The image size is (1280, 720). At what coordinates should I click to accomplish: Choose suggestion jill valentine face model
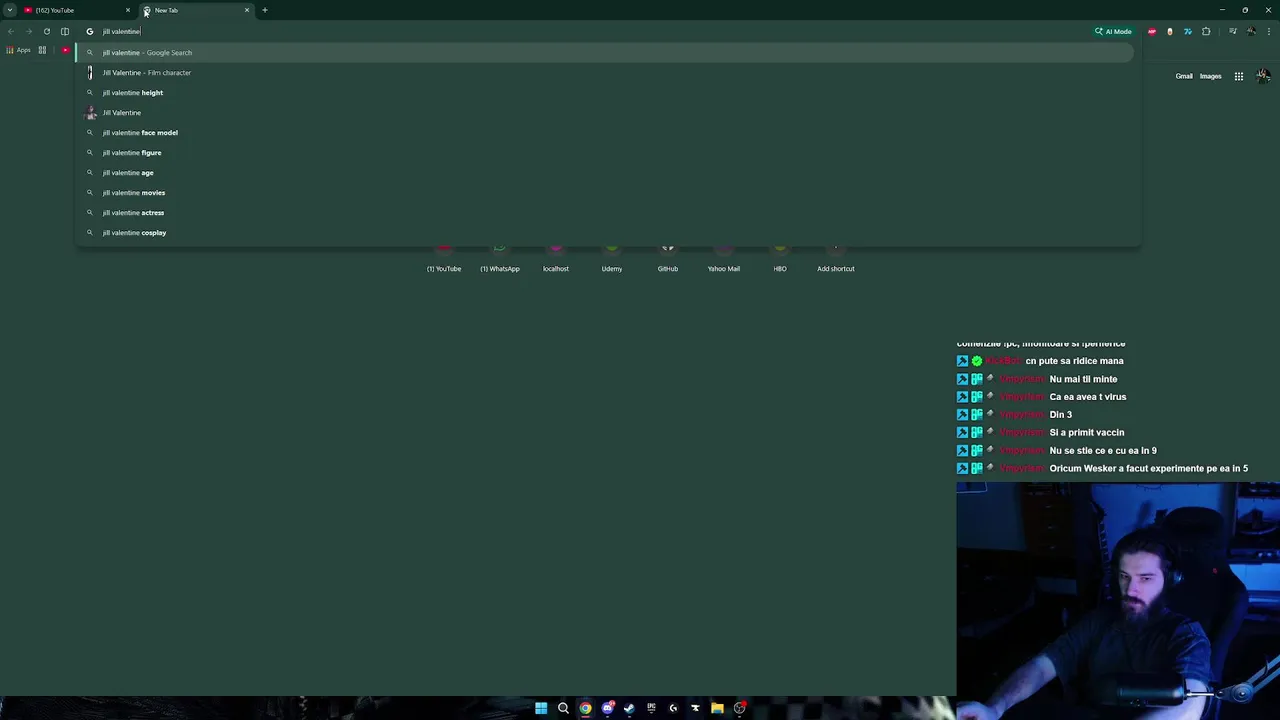(x=606, y=132)
